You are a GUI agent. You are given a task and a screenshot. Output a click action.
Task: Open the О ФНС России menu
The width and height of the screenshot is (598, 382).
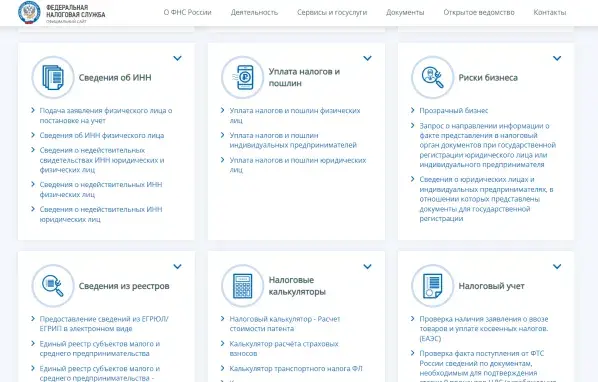(x=187, y=12)
